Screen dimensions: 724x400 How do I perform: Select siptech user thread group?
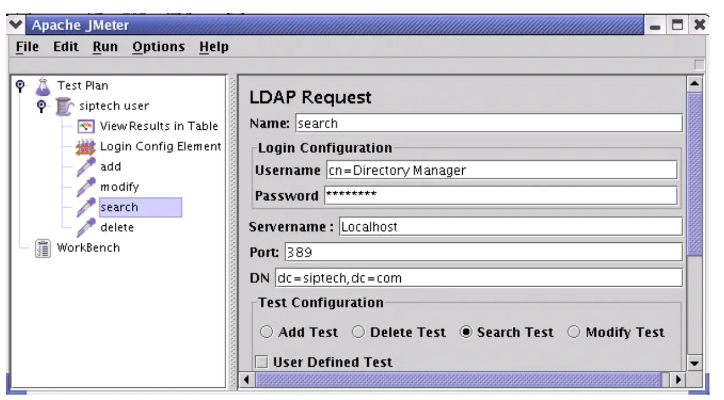point(114,106)
